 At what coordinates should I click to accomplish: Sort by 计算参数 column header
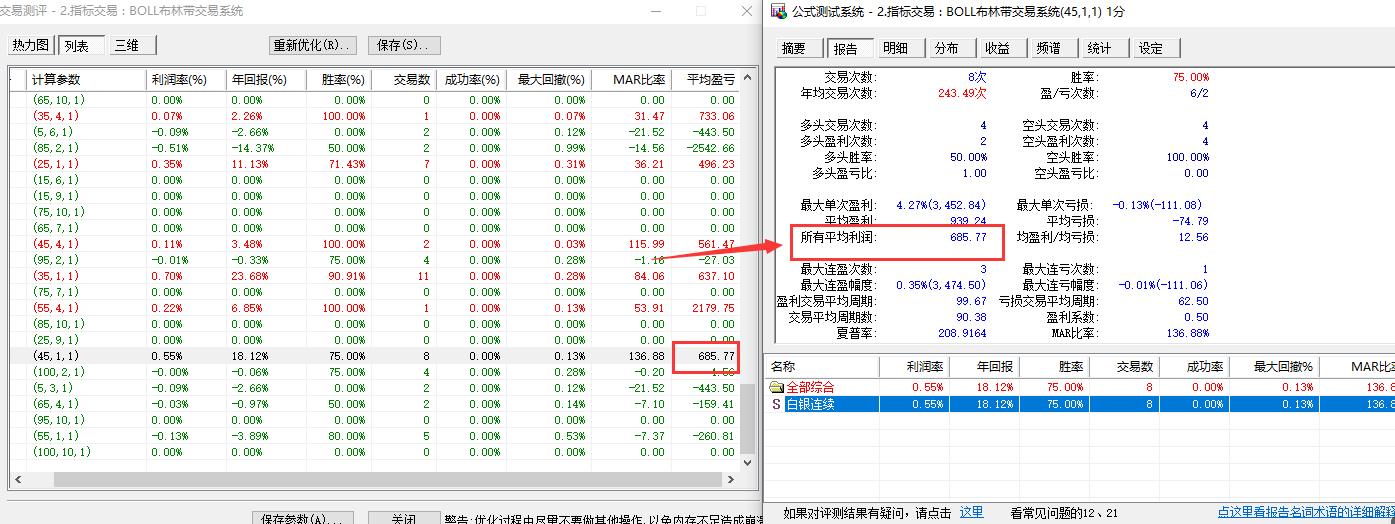click(86, 79)
